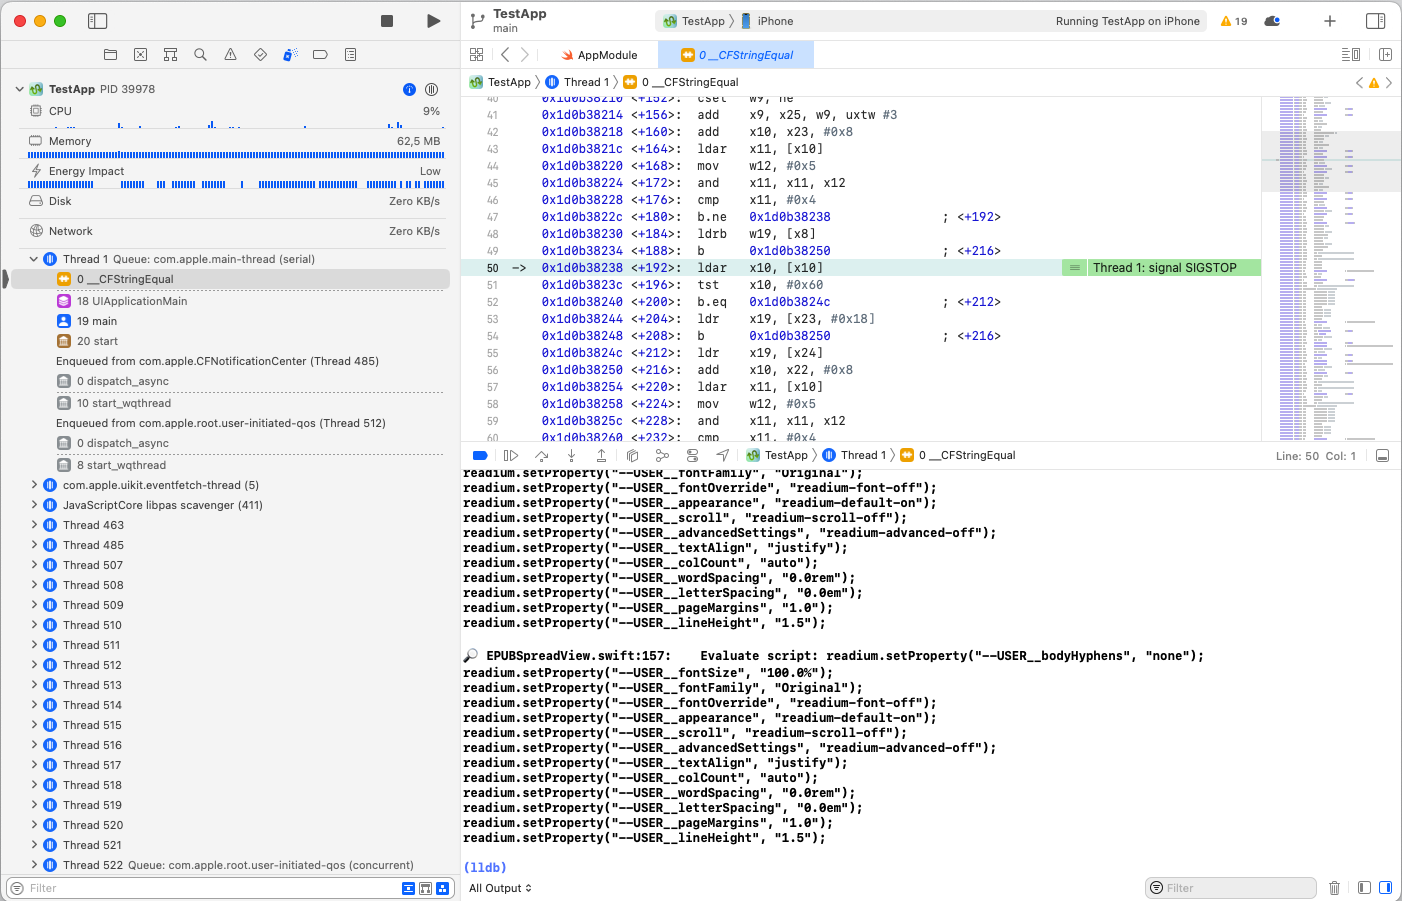
Task: Open the All Output dropdown
Action: click(x=500, y=887)
